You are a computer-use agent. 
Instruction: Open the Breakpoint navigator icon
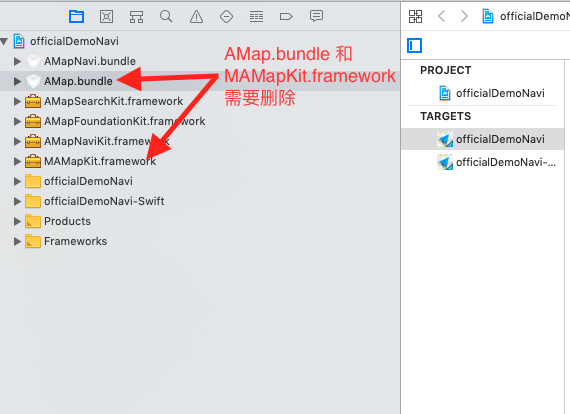(286, 17)
